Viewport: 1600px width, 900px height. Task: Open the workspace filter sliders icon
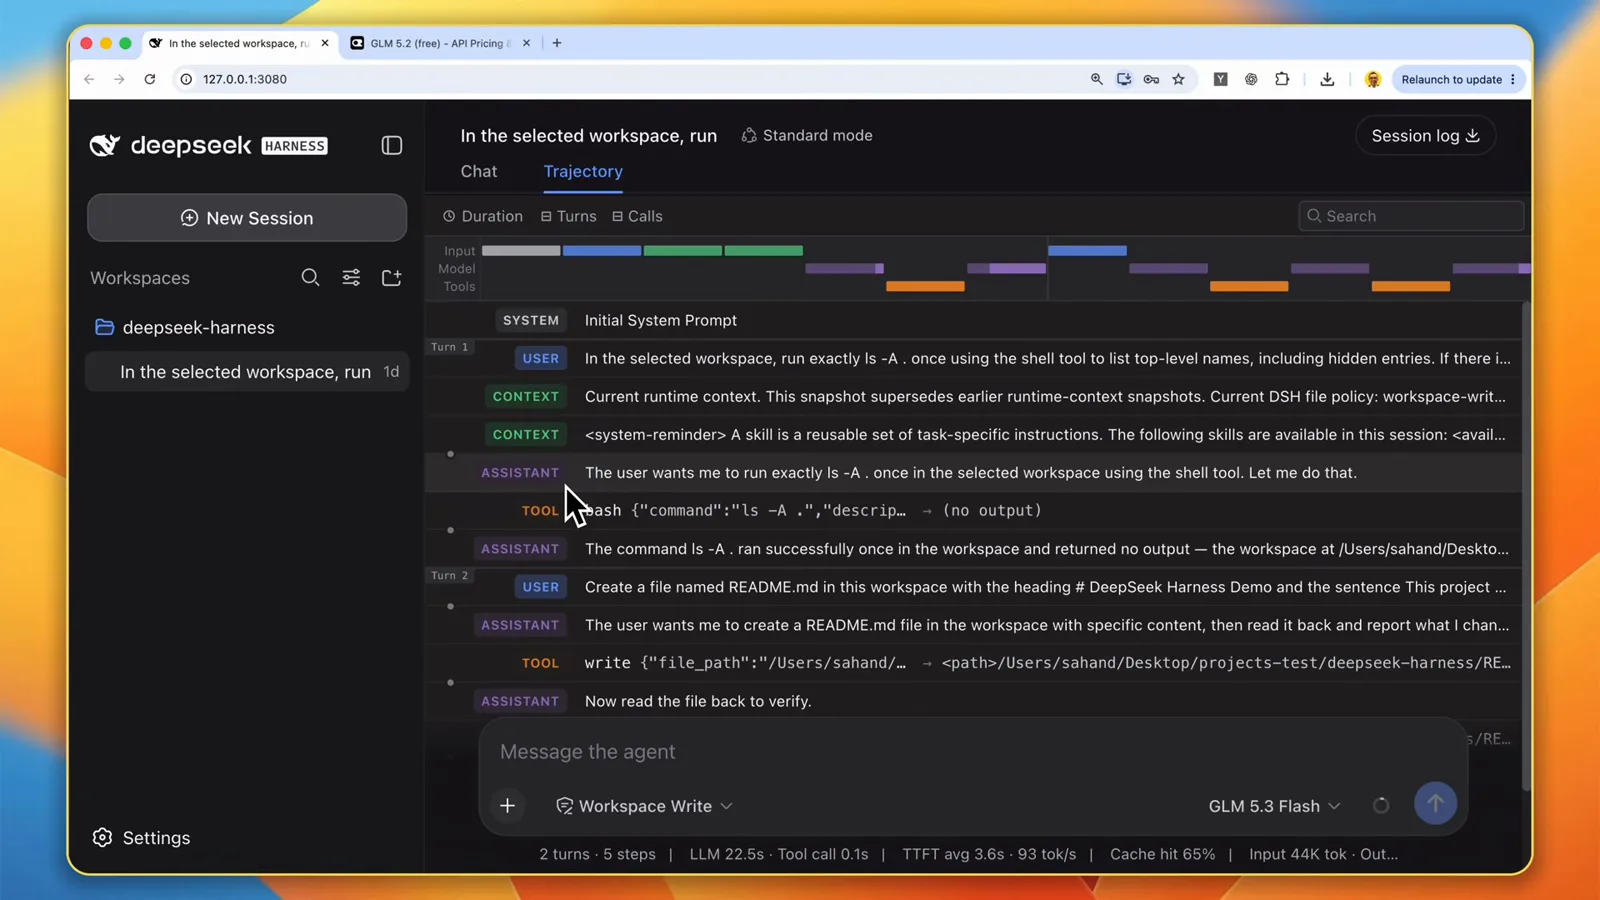[351, 277]
